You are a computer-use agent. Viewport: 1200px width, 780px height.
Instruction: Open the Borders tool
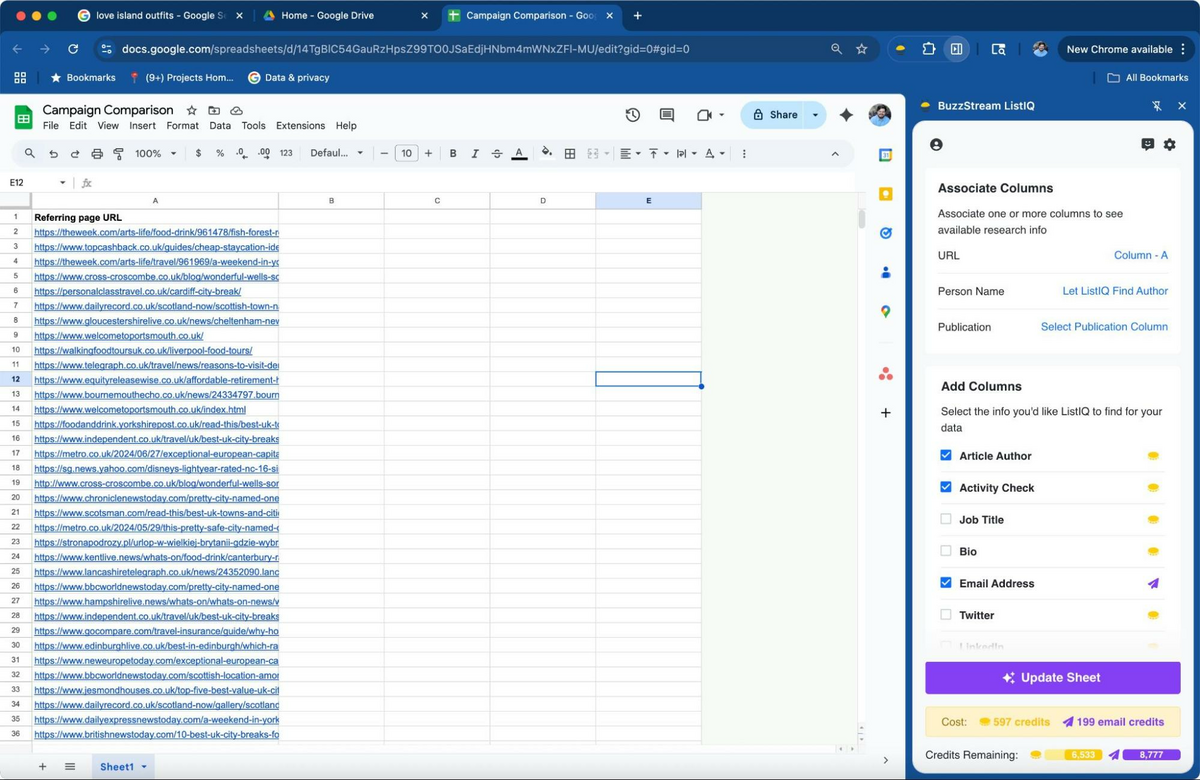coord(570,153)
